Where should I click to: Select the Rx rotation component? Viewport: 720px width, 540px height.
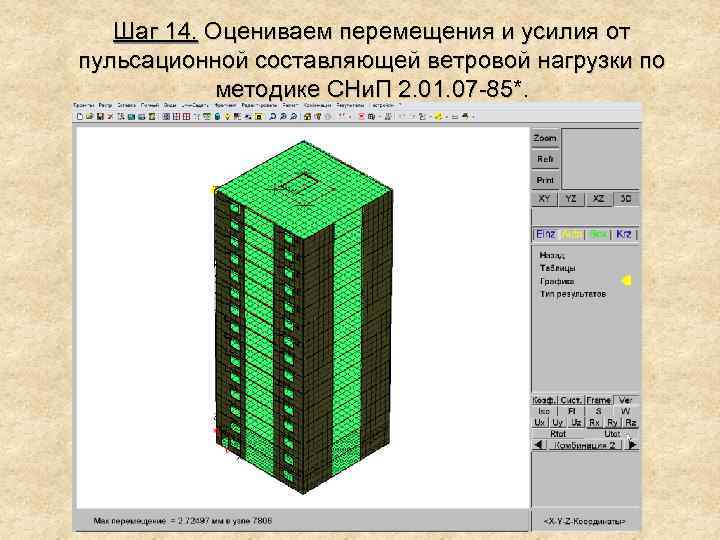point(594,422)
